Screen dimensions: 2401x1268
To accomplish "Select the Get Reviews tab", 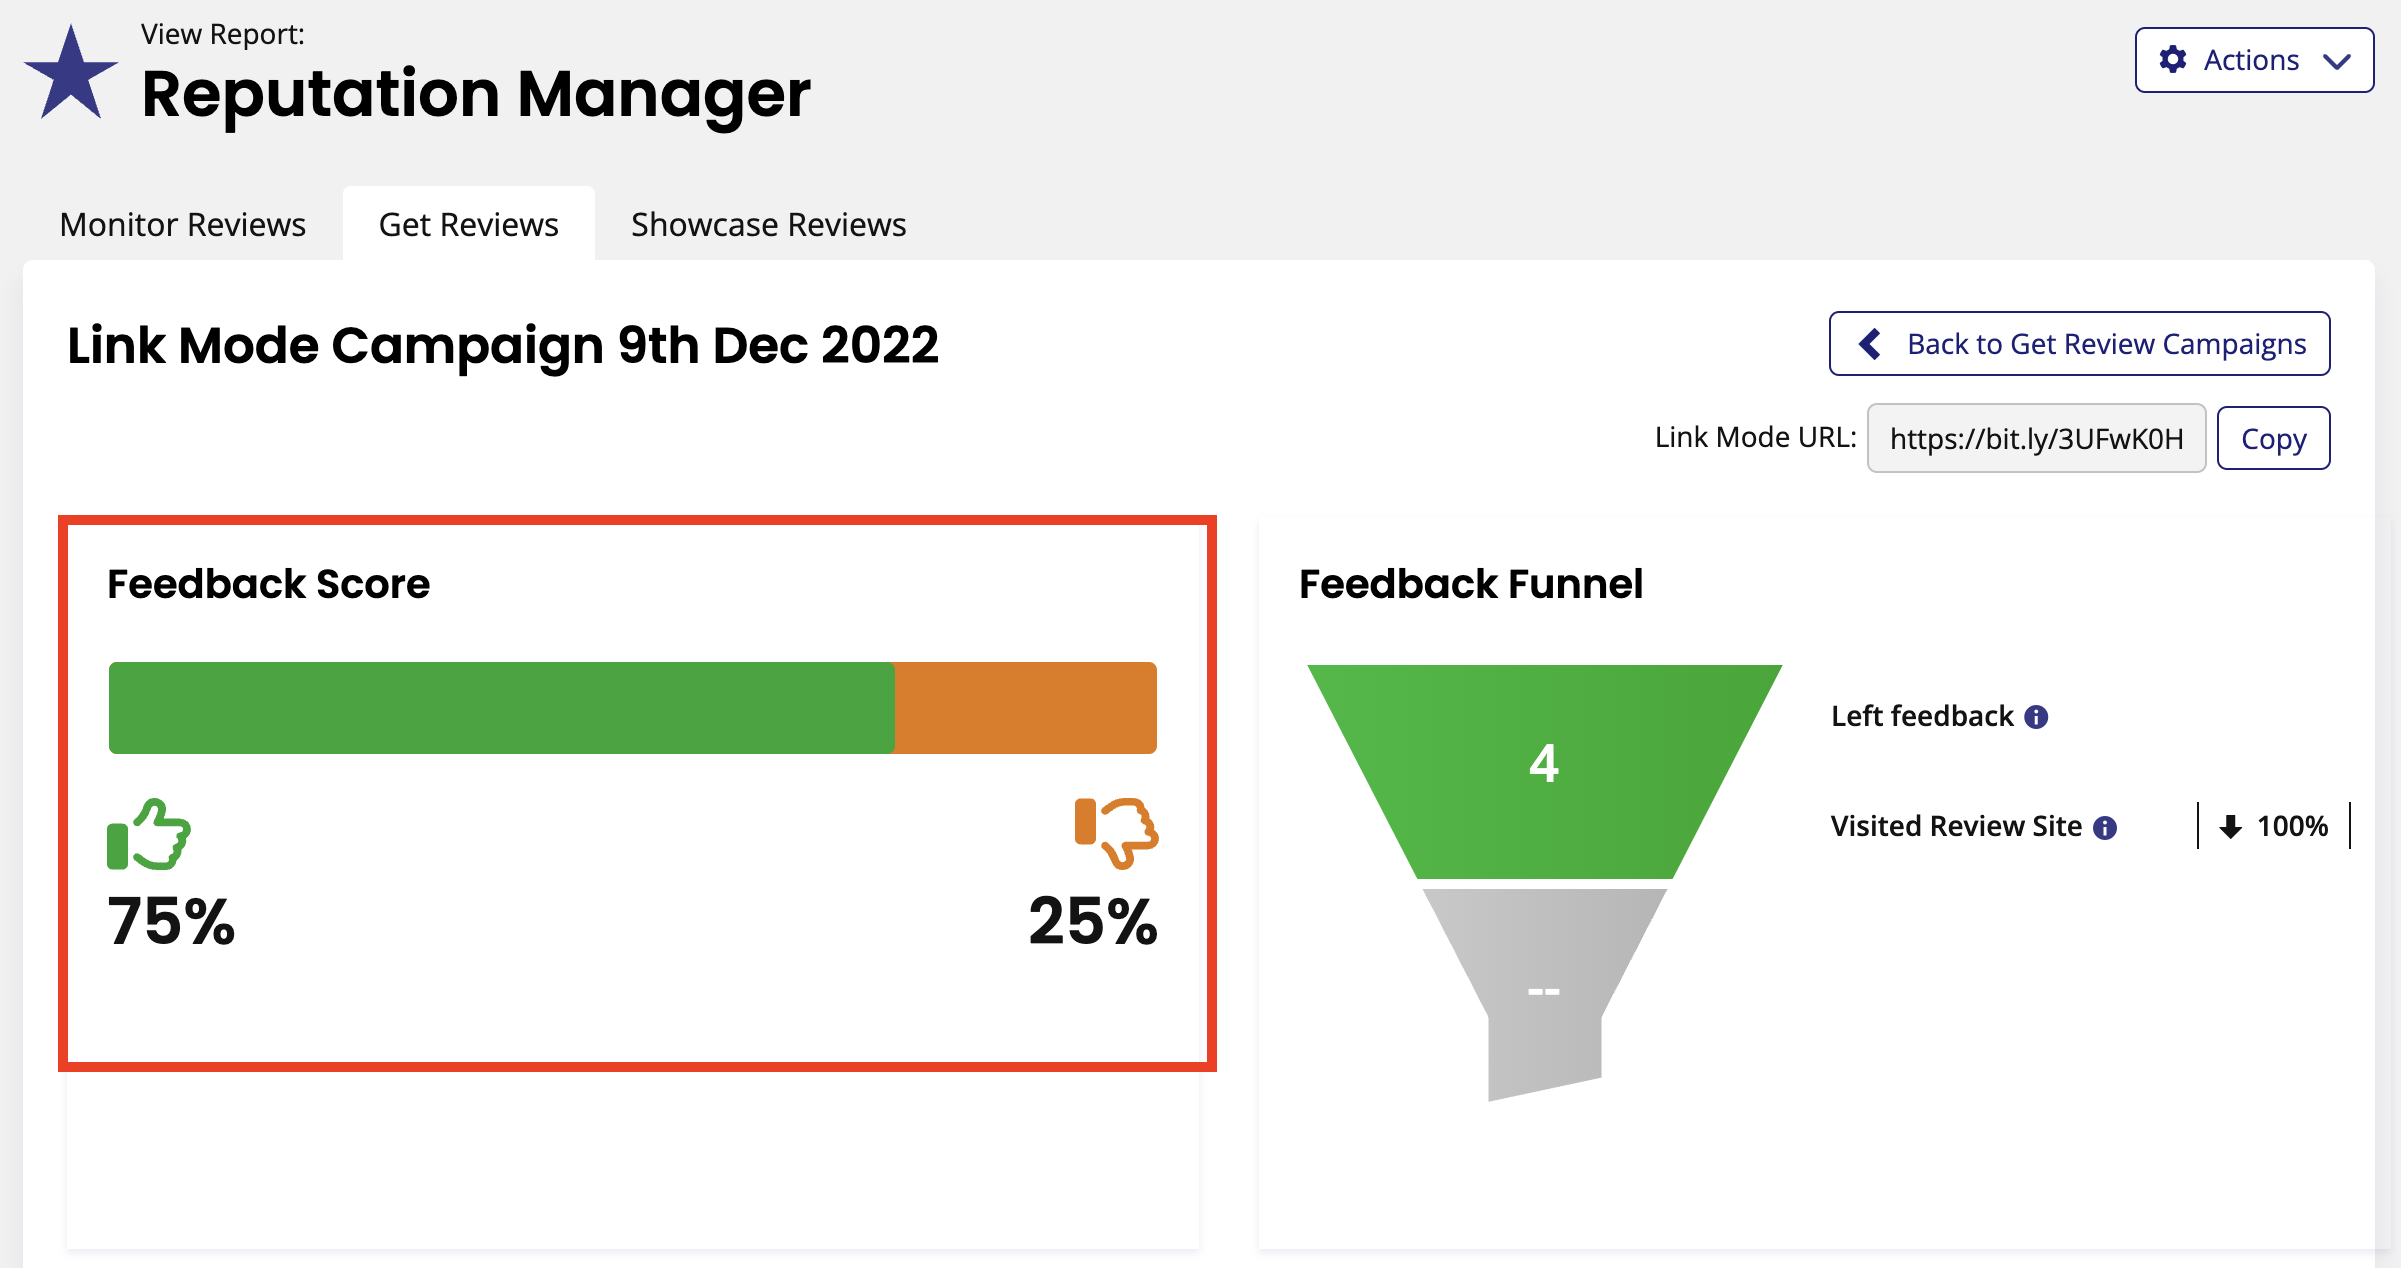I will tap(469, 225).
